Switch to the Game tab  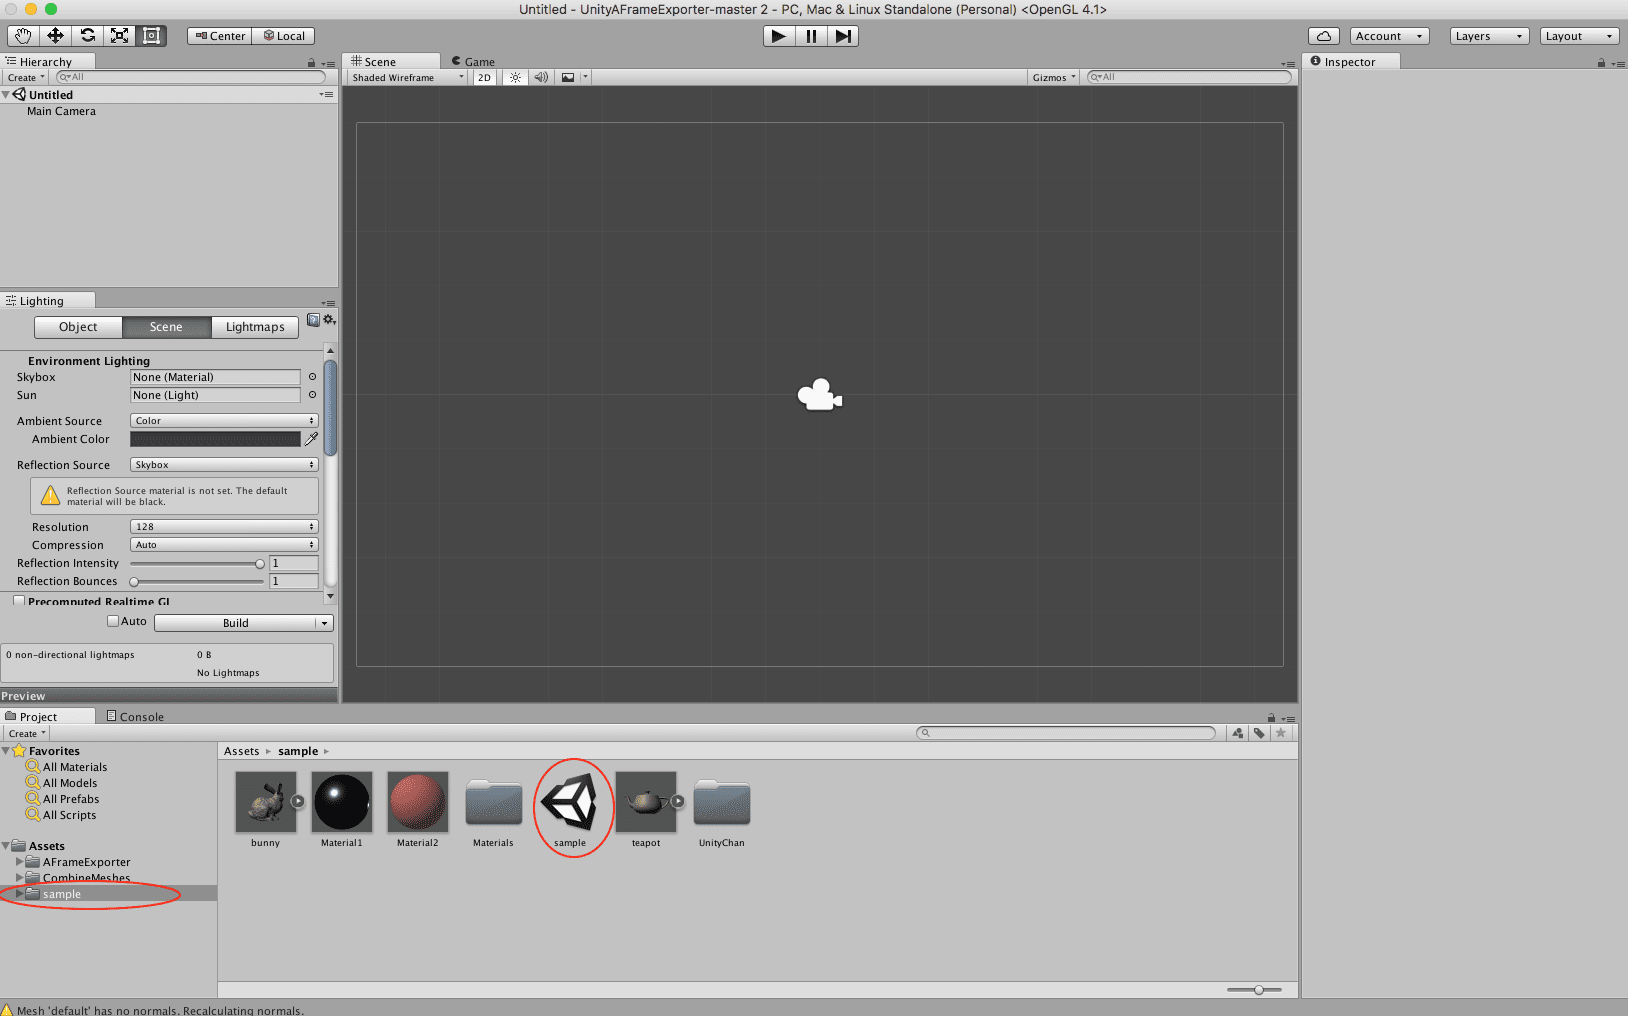tap(473, 62)
